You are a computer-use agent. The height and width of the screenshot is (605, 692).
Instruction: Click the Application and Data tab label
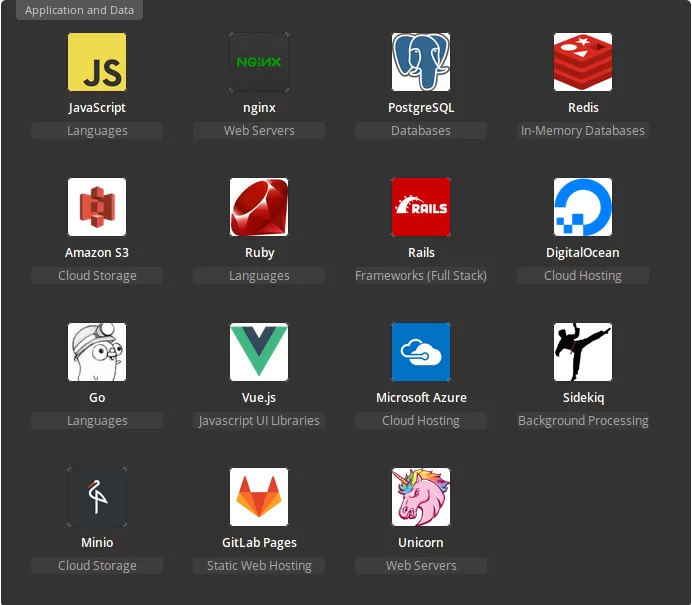coord(79,10)
